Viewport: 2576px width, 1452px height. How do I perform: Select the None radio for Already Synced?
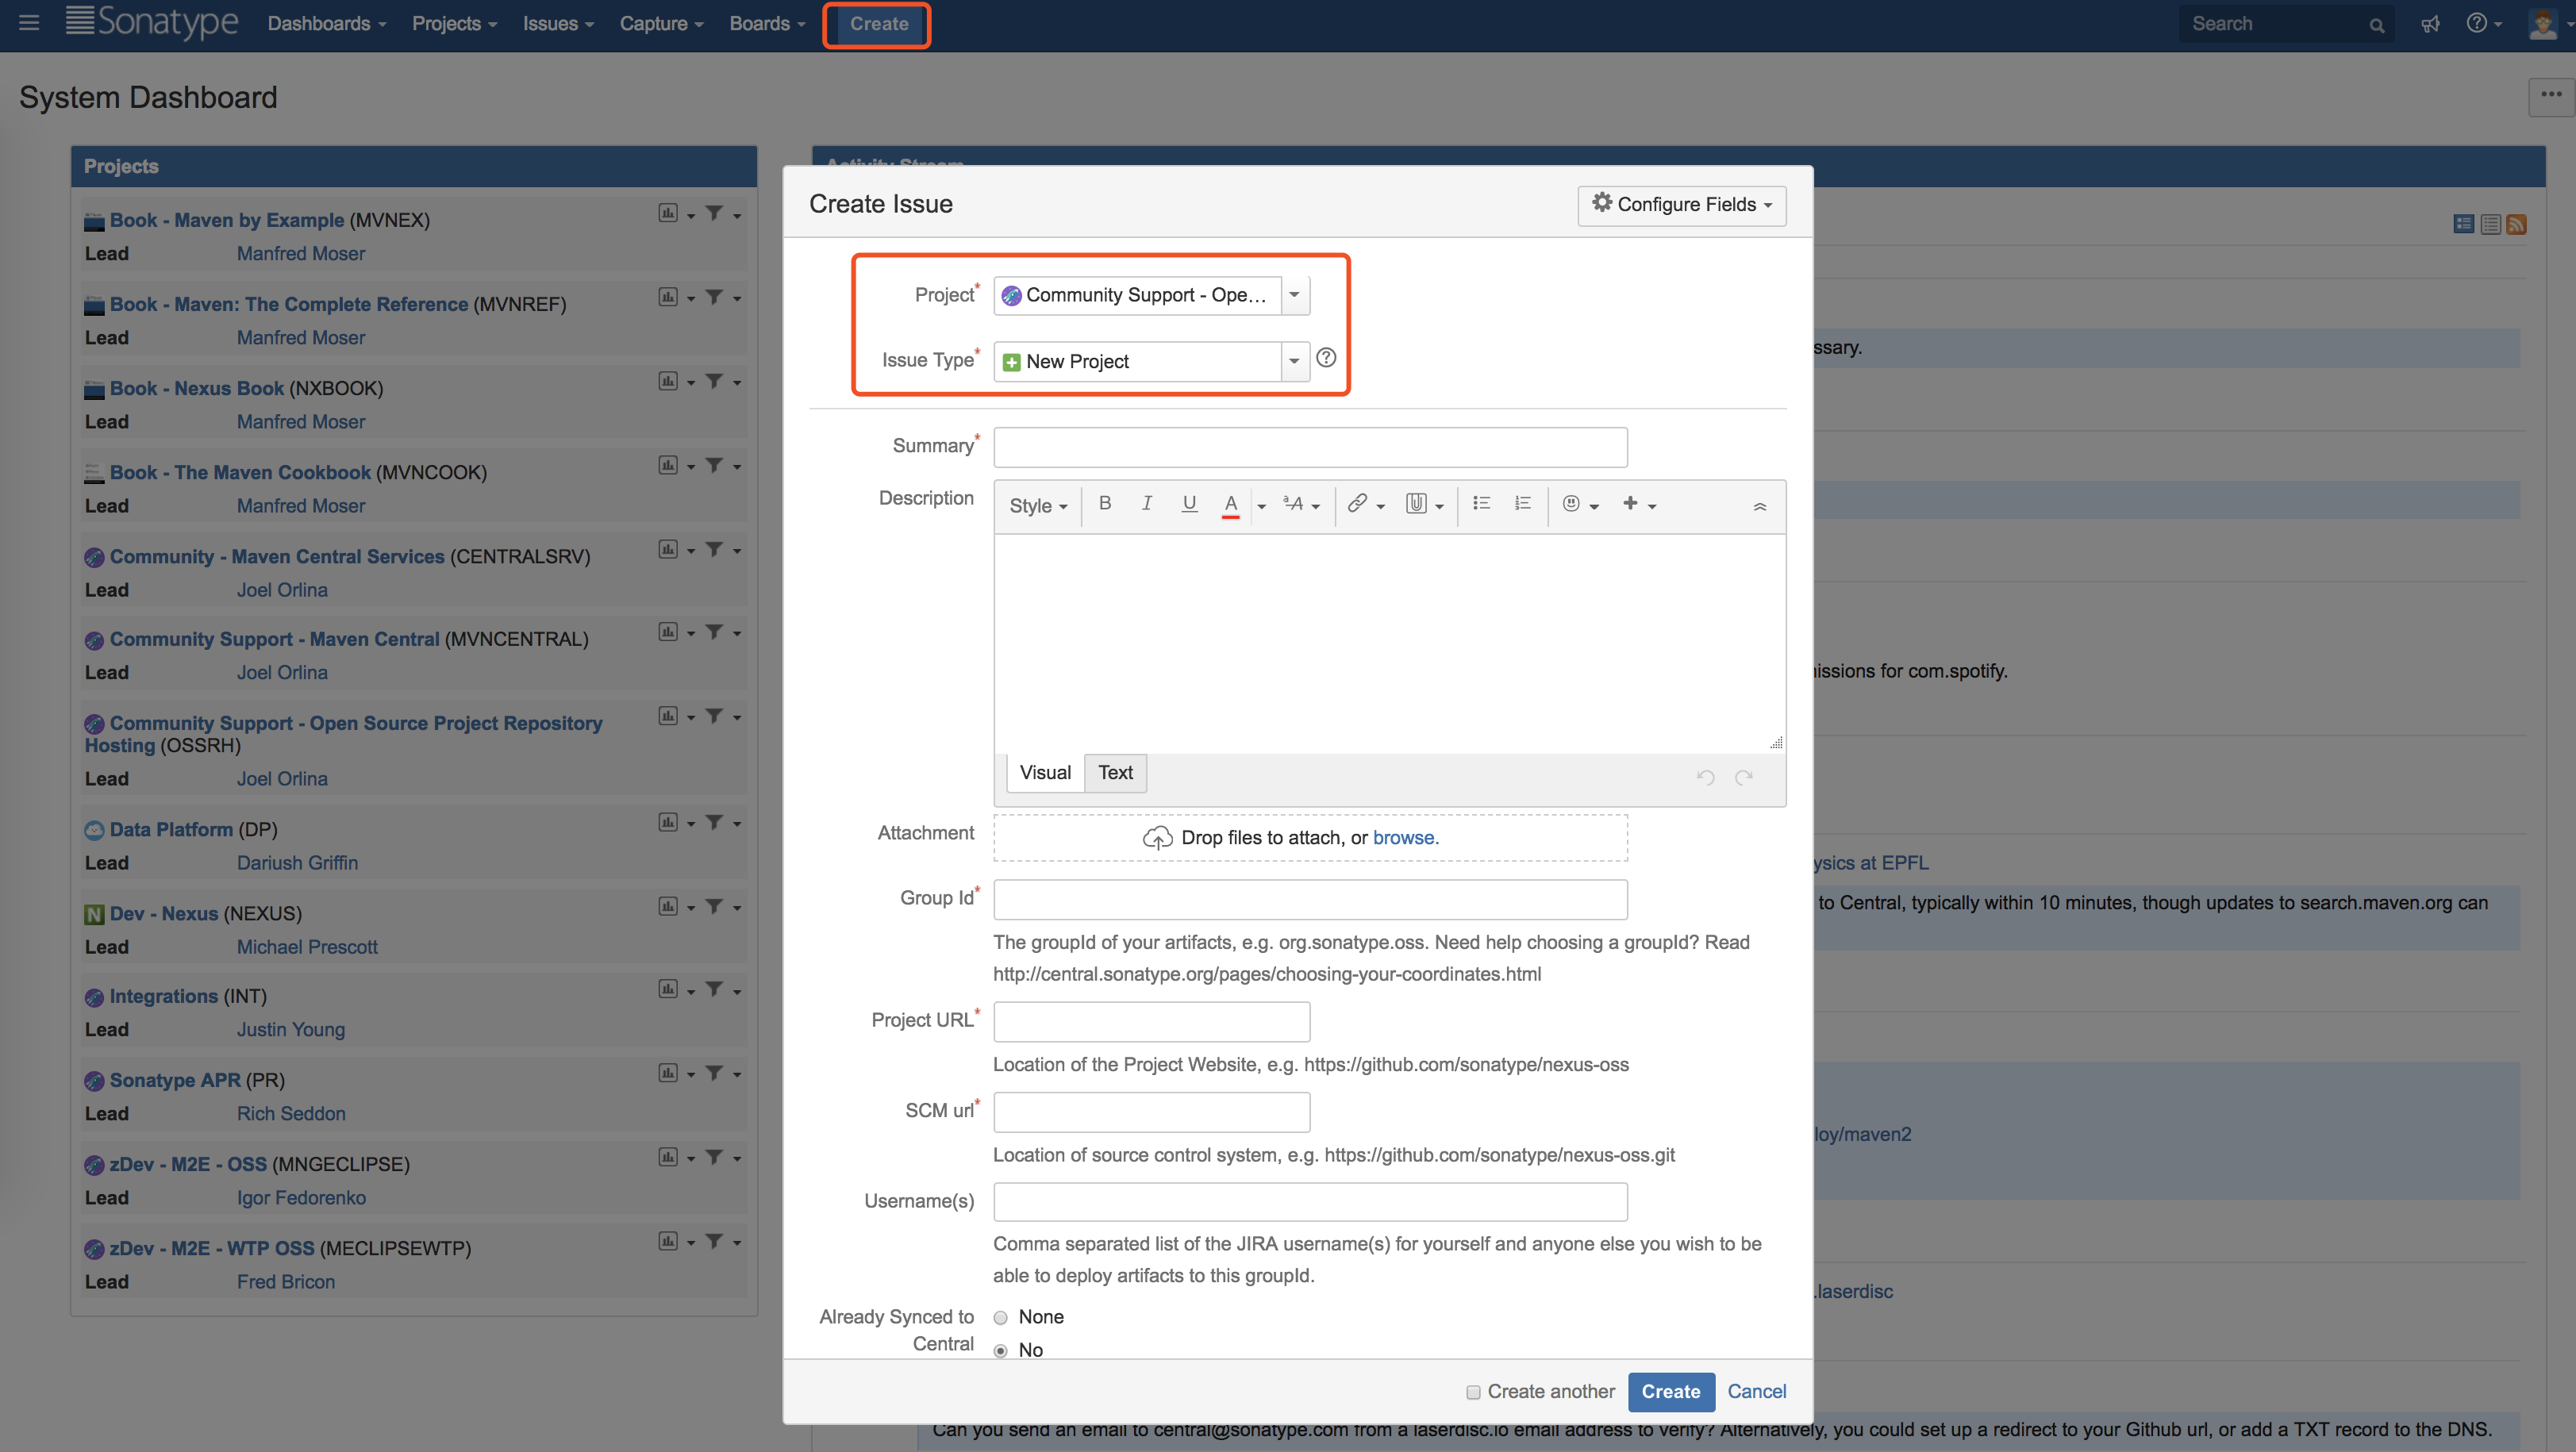[x=1000, y=1317]
